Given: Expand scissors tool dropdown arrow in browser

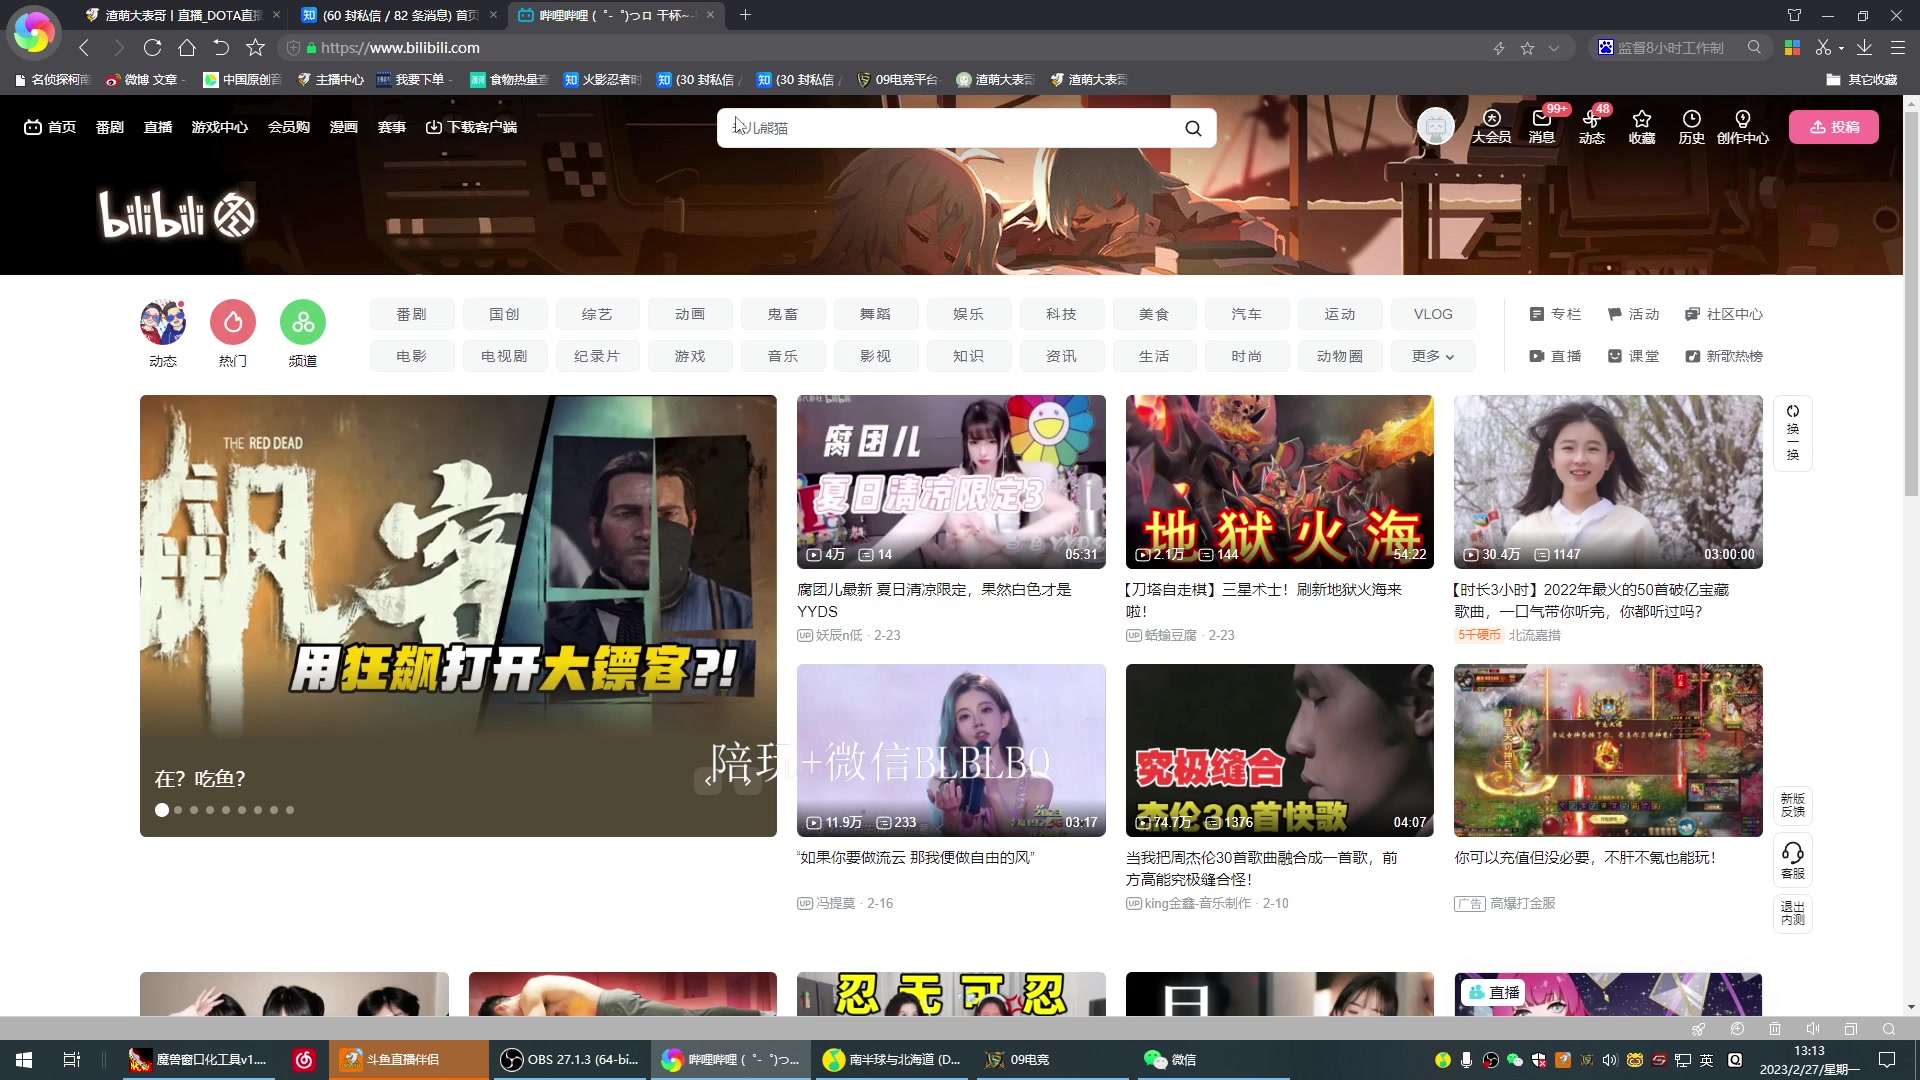Looking at the screenshot, I should [1841, 48].
